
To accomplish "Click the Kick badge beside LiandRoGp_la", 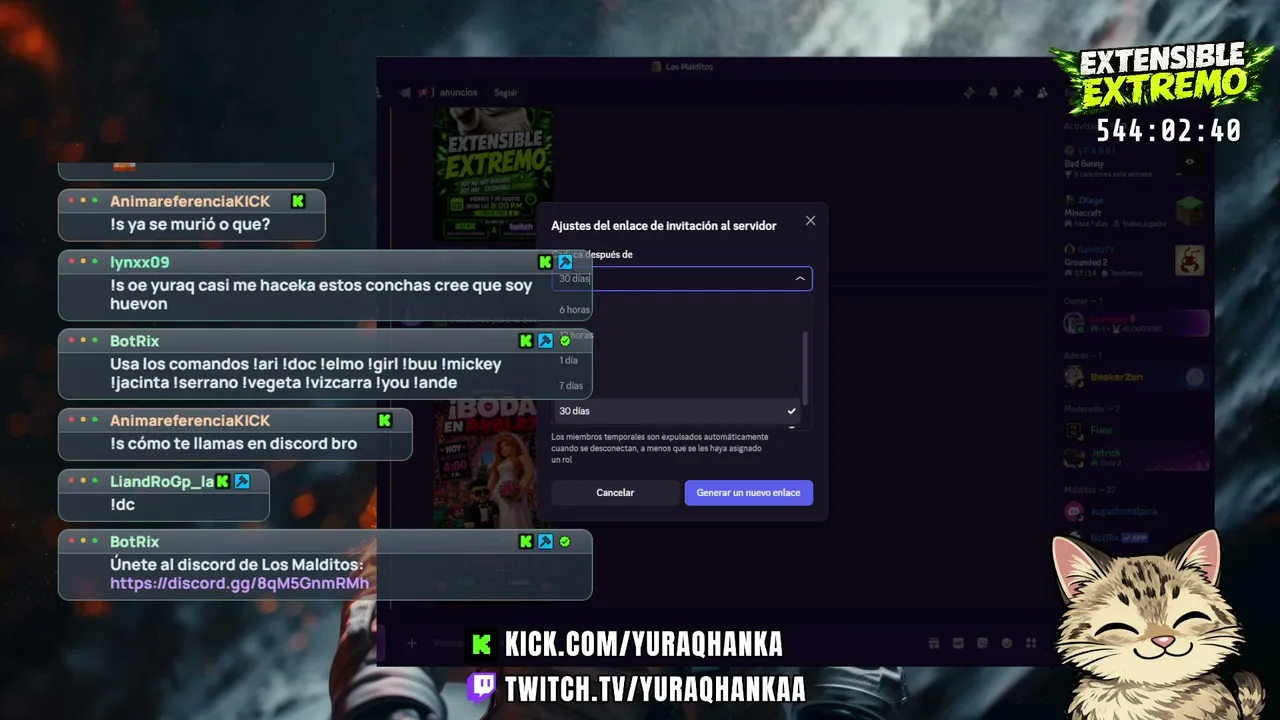I will [223, 482].
